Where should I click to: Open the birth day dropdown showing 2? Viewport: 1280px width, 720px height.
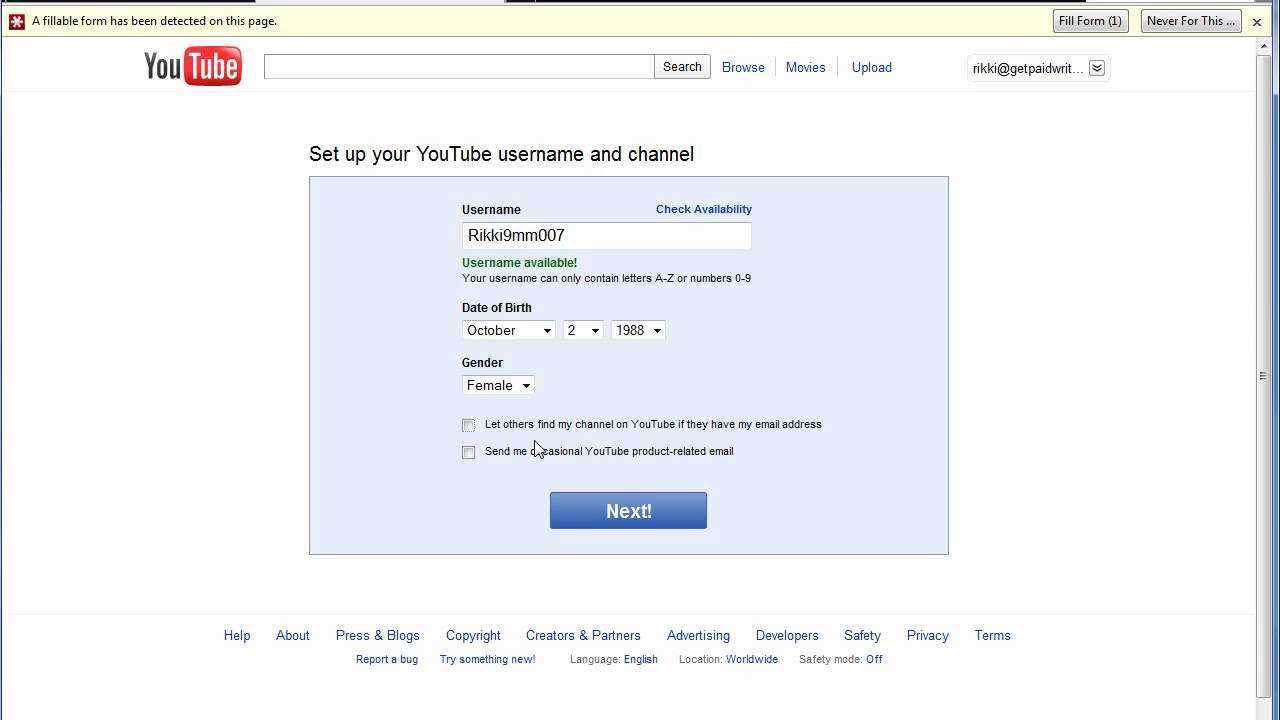point(583,330)
